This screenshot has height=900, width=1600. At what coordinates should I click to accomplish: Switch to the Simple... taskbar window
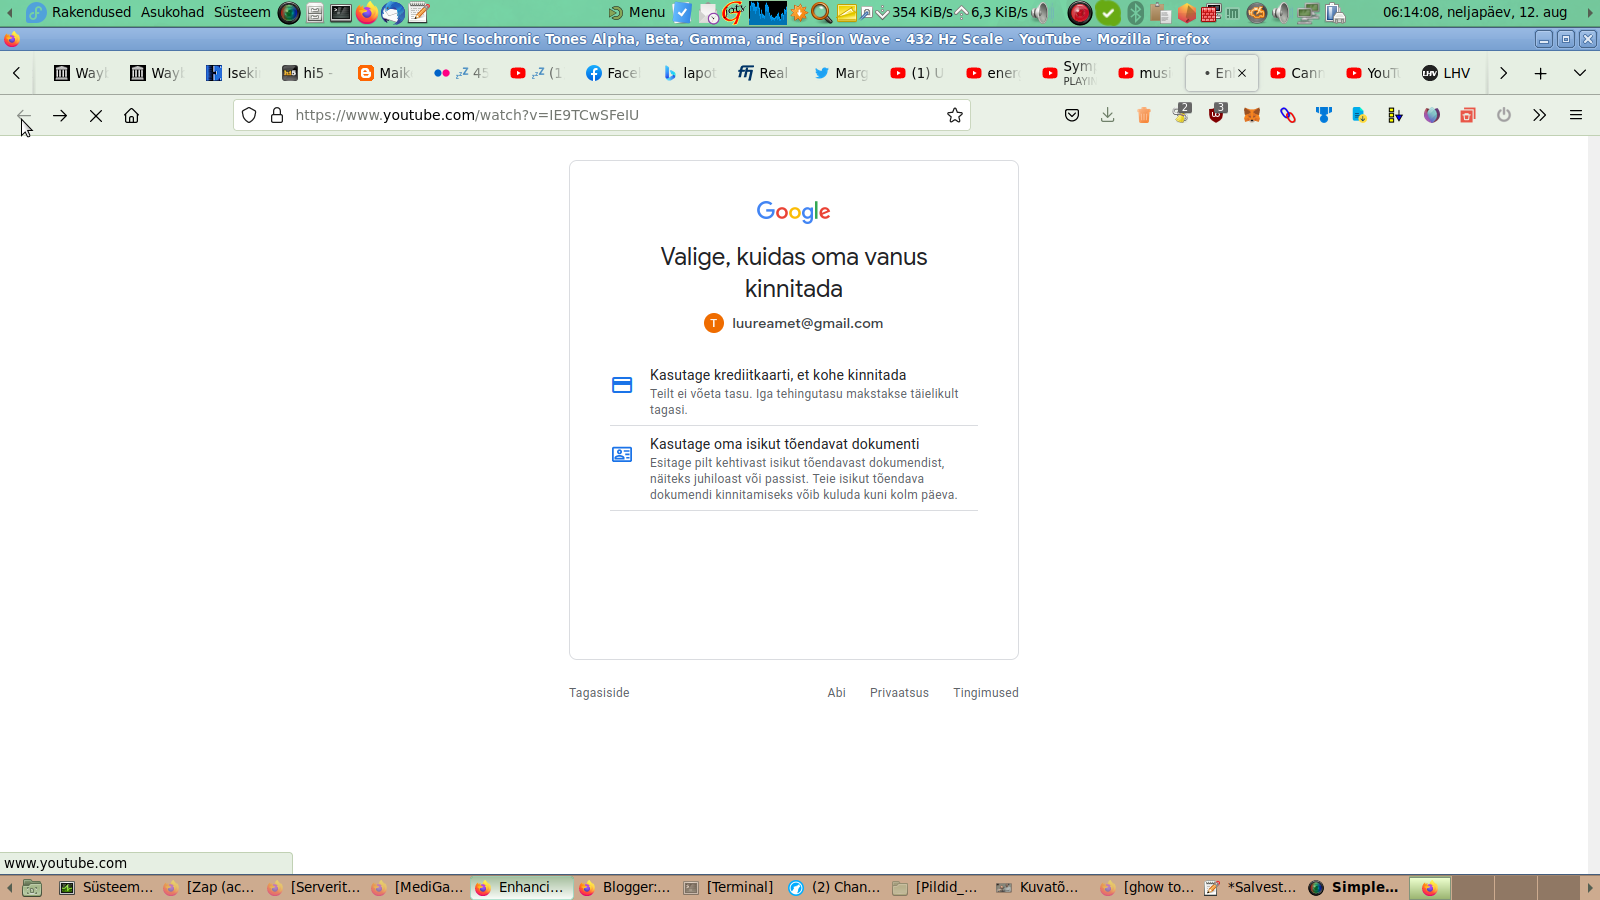pos(1353,887)
